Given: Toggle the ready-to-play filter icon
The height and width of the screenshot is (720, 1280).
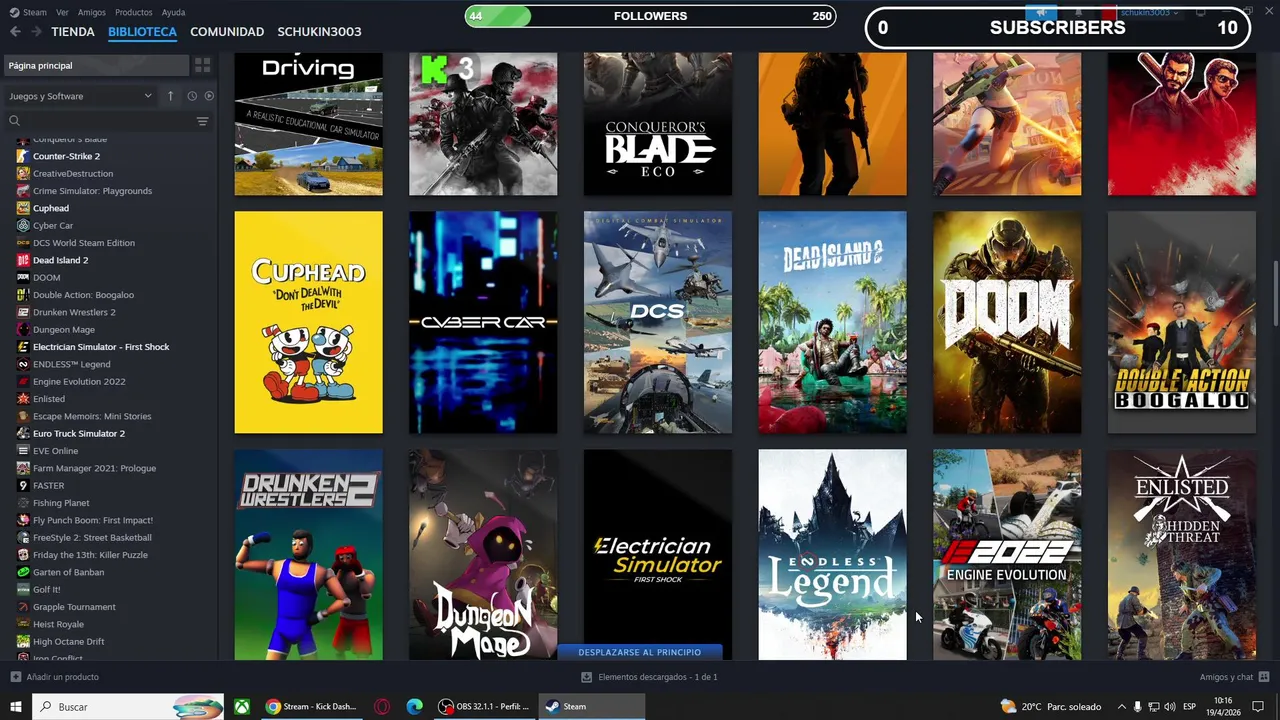Looking at the screenshot, I should (209, 96).
